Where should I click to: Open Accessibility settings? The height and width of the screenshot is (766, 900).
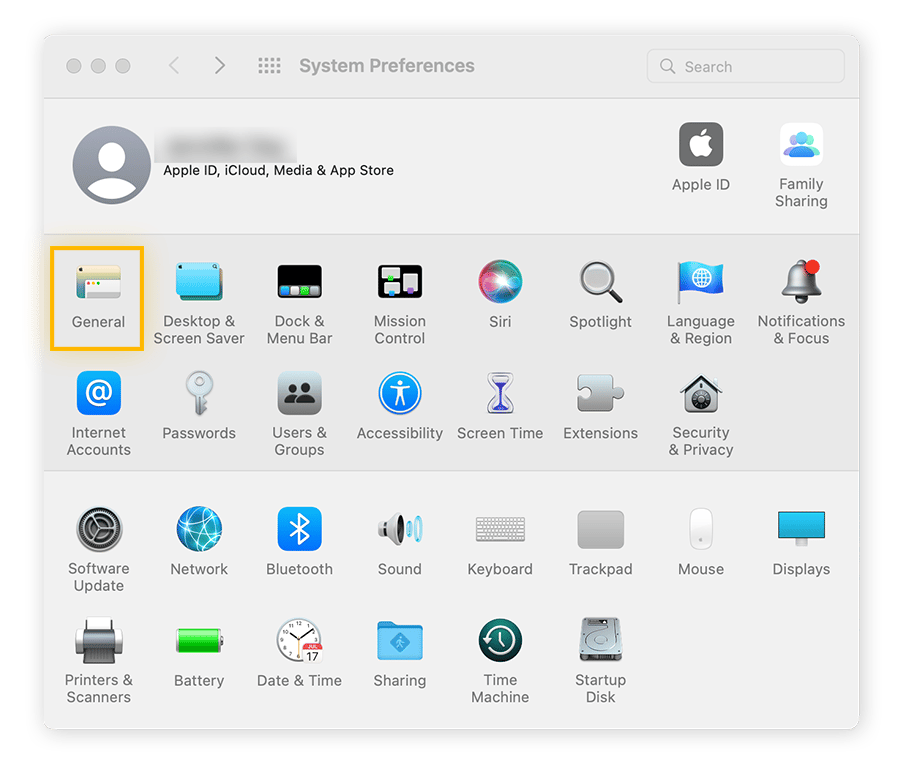(x=399, y=396)
